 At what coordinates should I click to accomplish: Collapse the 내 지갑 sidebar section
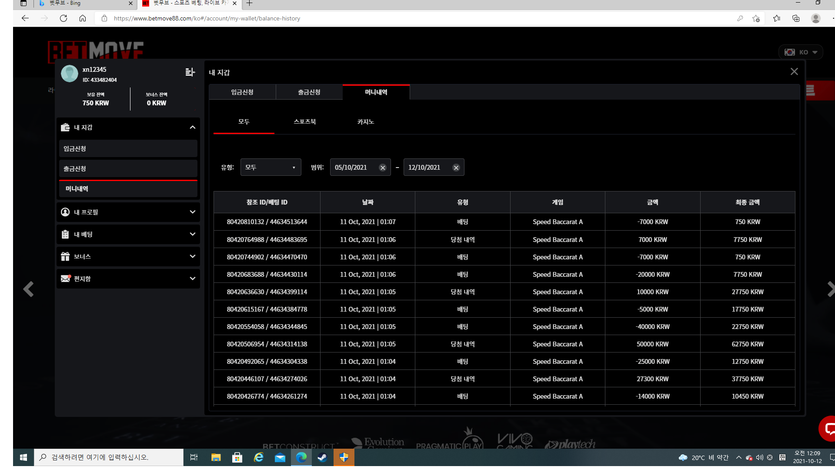coord(192,127)
